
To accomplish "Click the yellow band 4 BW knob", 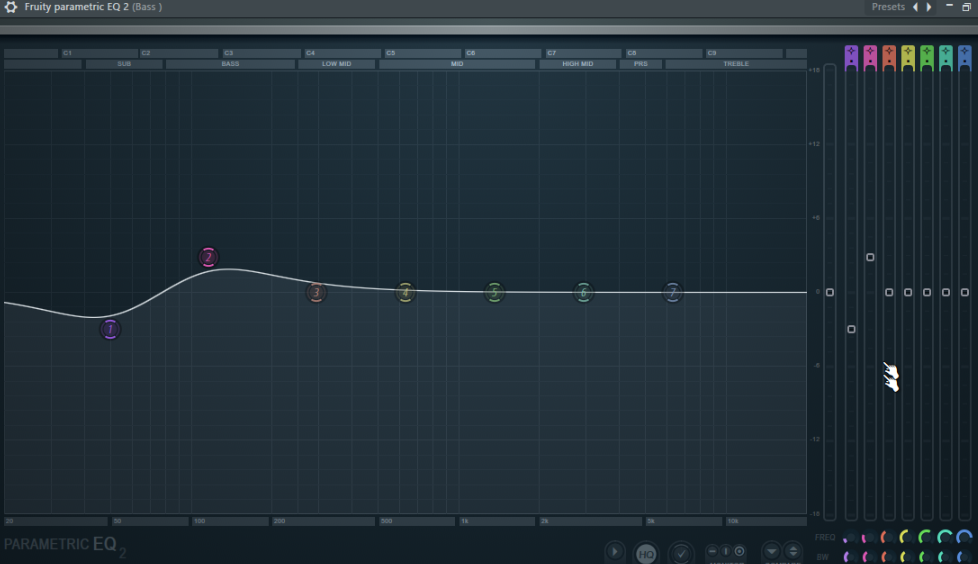I will coord(907,557).
